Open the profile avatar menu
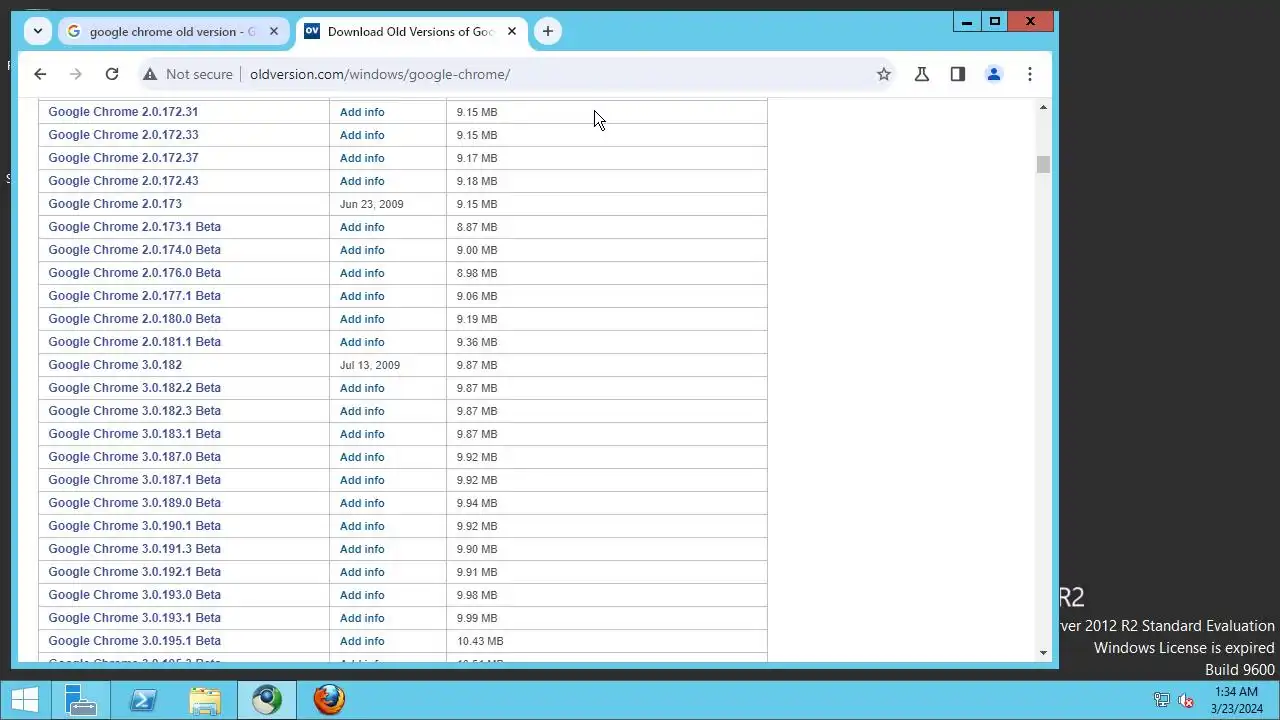Screen dimensions: 1280x720 tap(994, 74)
